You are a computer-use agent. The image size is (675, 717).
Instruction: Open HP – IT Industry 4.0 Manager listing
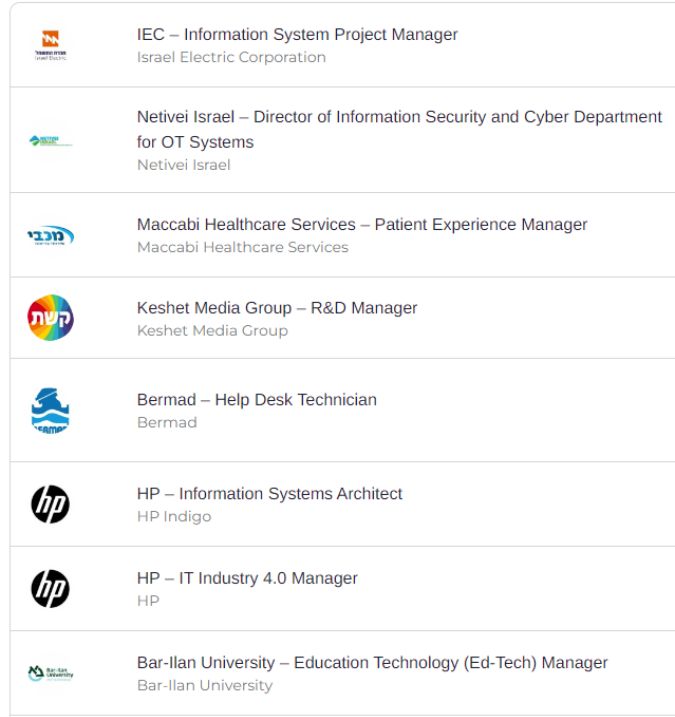coord(247,578)
